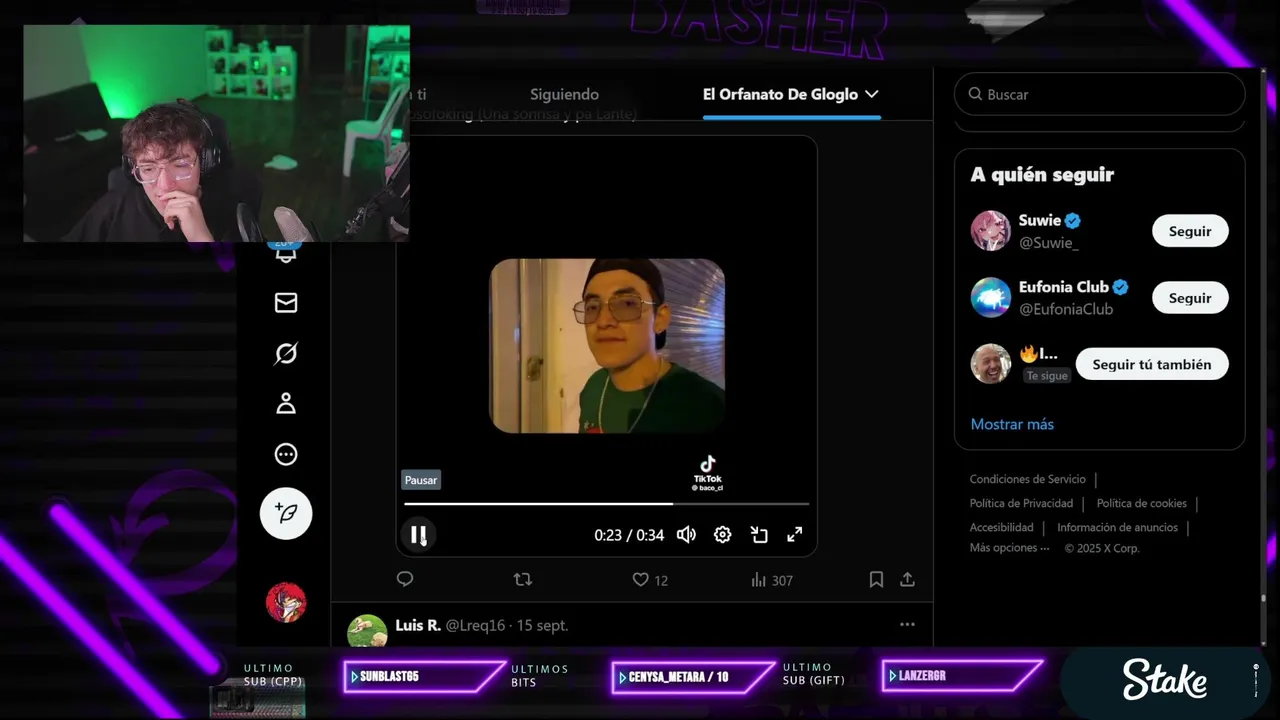Open Luis R. profile name
This screenshot has height=720, width=1280.
pos(418,625)
